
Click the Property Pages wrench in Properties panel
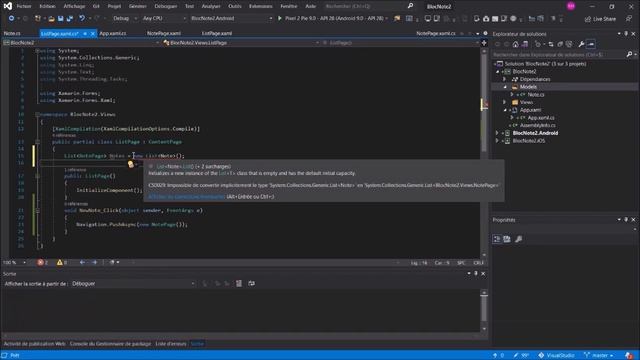[518, 239]
